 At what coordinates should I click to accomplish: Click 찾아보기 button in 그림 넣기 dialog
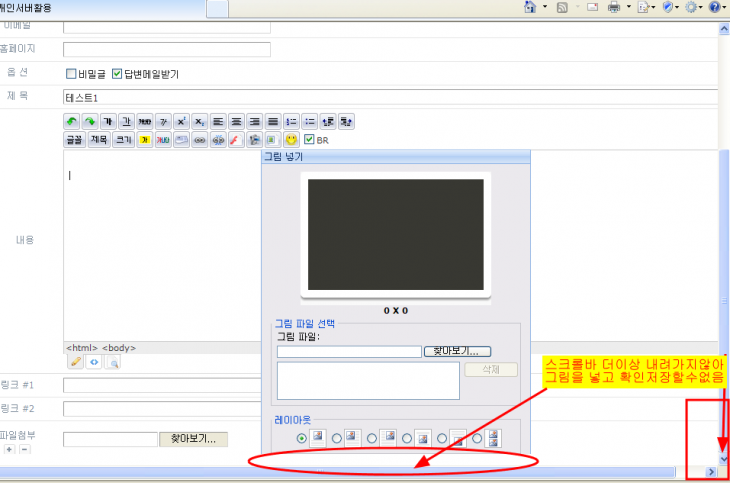pos(458,351)
